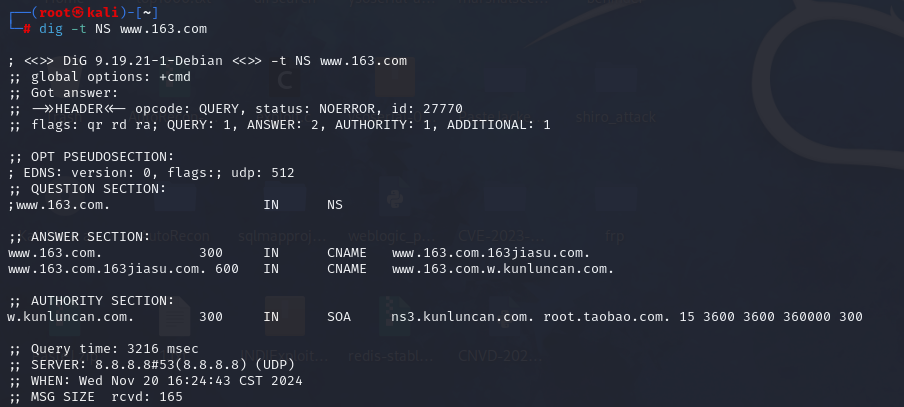
Task: Click the AUTHORITY SECTION heading
Action: coord(92,301)
